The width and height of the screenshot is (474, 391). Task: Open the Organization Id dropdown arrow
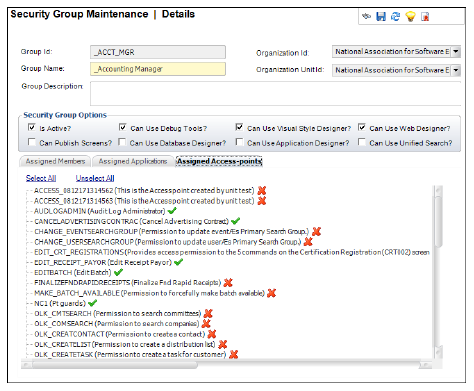pos(456,52)
